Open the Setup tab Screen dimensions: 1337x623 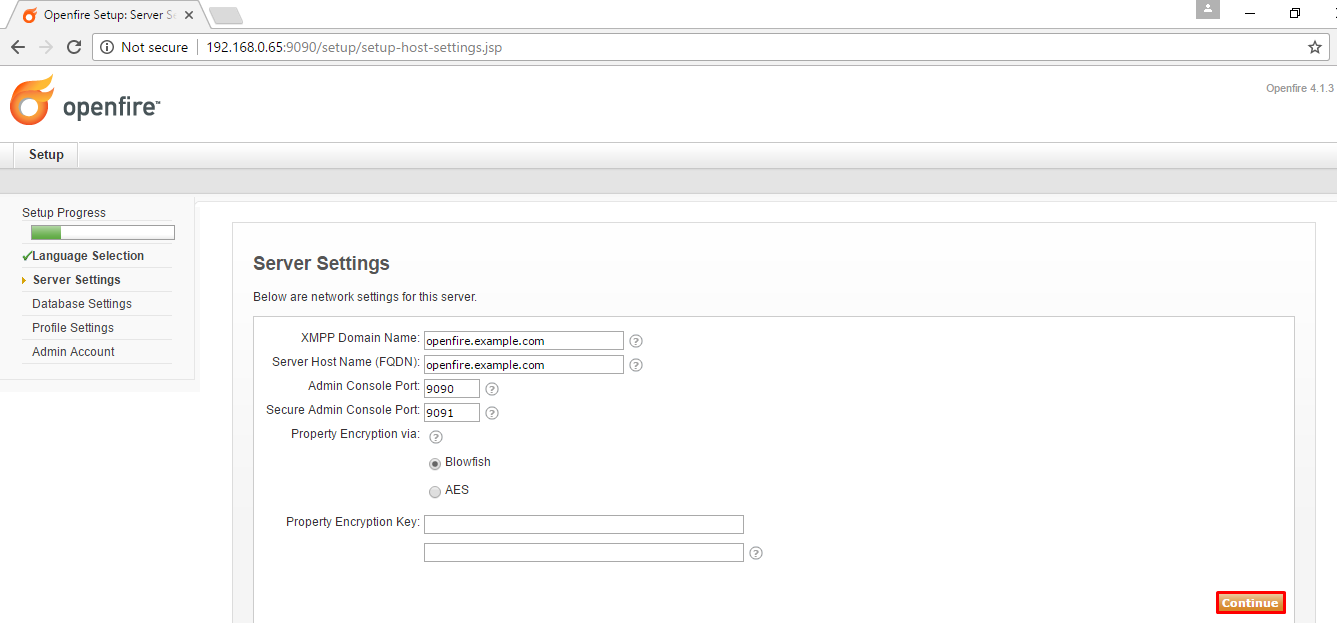click(x=46, y=155)
